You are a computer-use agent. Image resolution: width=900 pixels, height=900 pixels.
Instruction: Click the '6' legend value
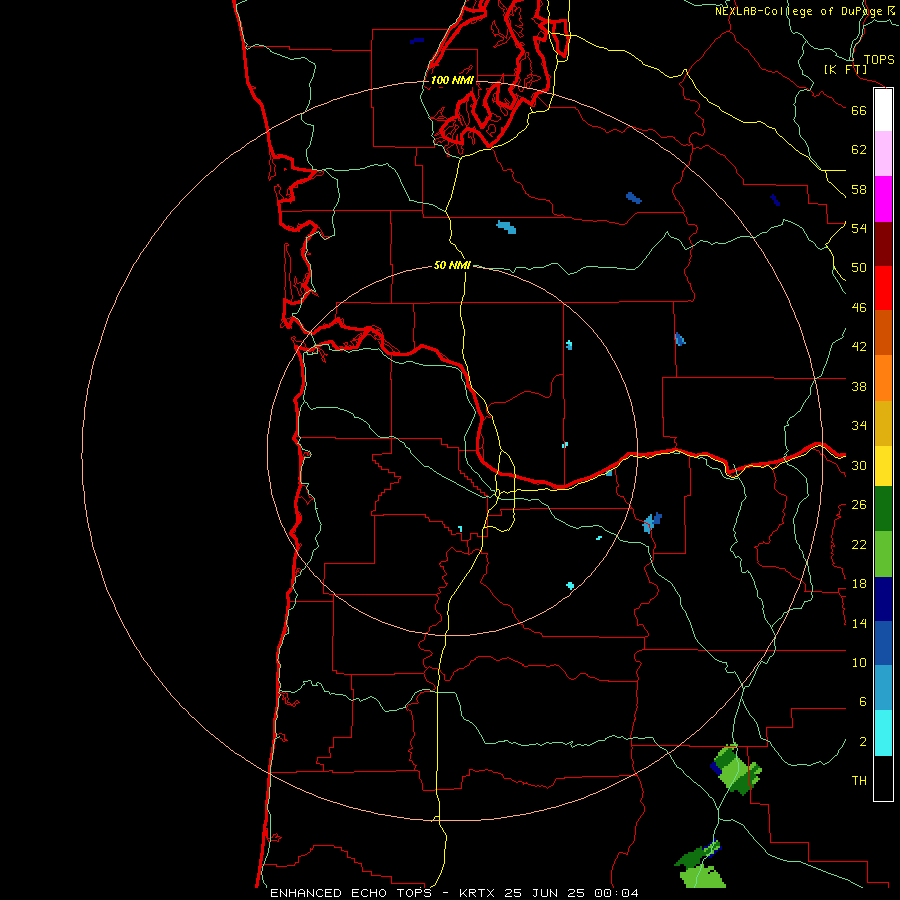pos(862,702)
